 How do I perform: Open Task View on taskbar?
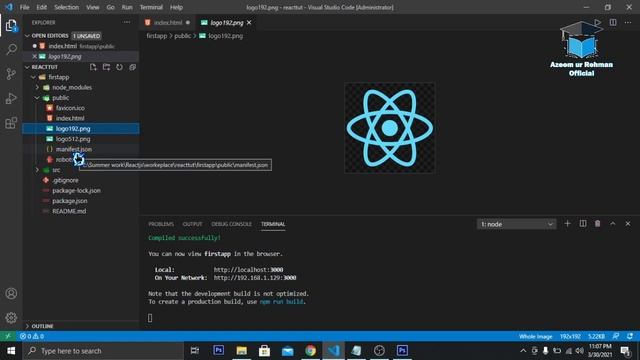pyautogui.click(x=195, y=351)
